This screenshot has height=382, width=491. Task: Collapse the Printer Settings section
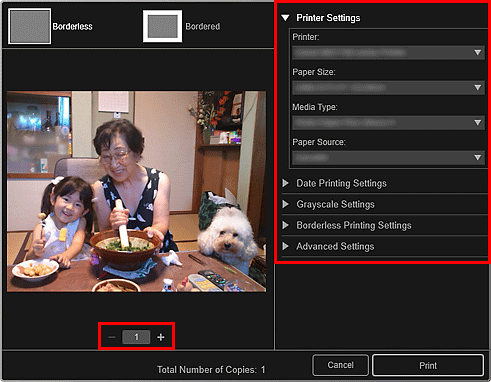[x=285, y=18]
